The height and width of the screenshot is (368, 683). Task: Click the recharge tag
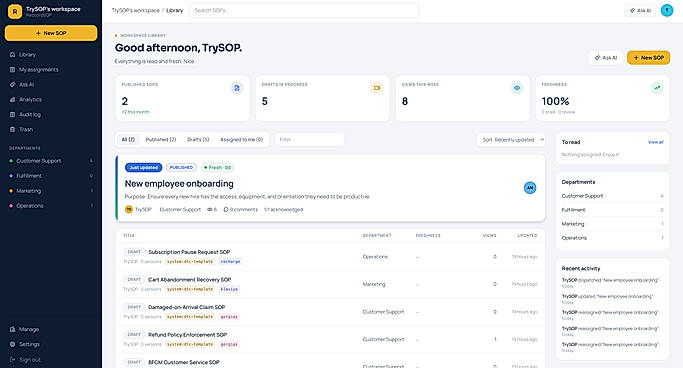pyautogui.click(x=230, y=262)
